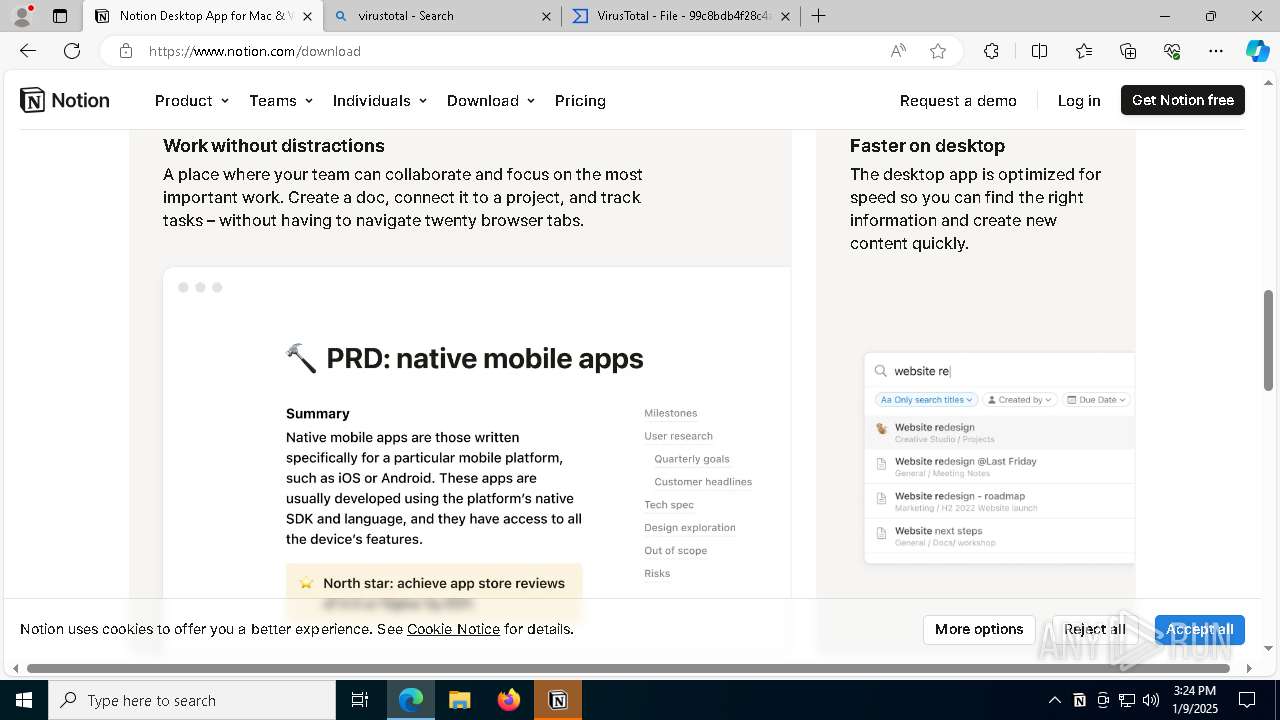Screen dimensions: 1280x720
Task: Open the Copilot icon in the Edge toolbar
Action: click(1257, 51)
